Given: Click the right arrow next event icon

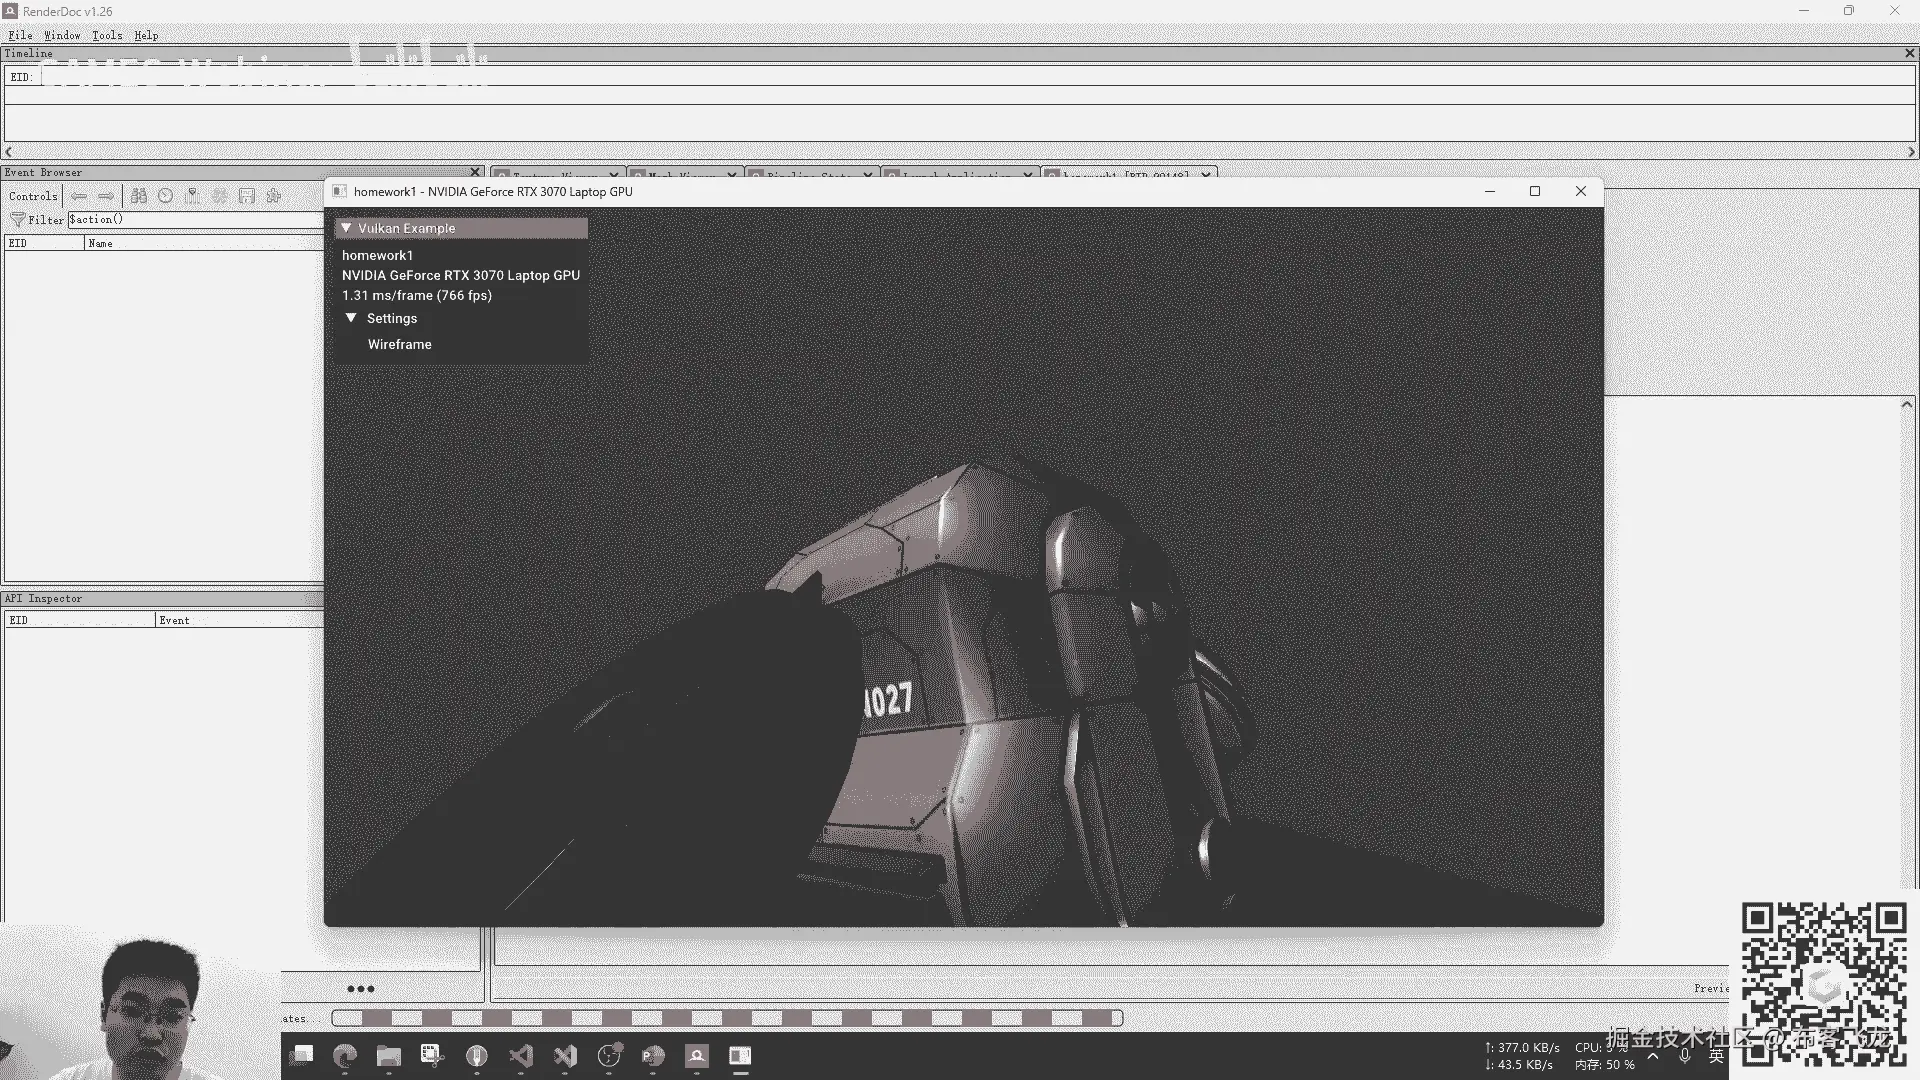Looking at the screenshot, I should (106, 196).
